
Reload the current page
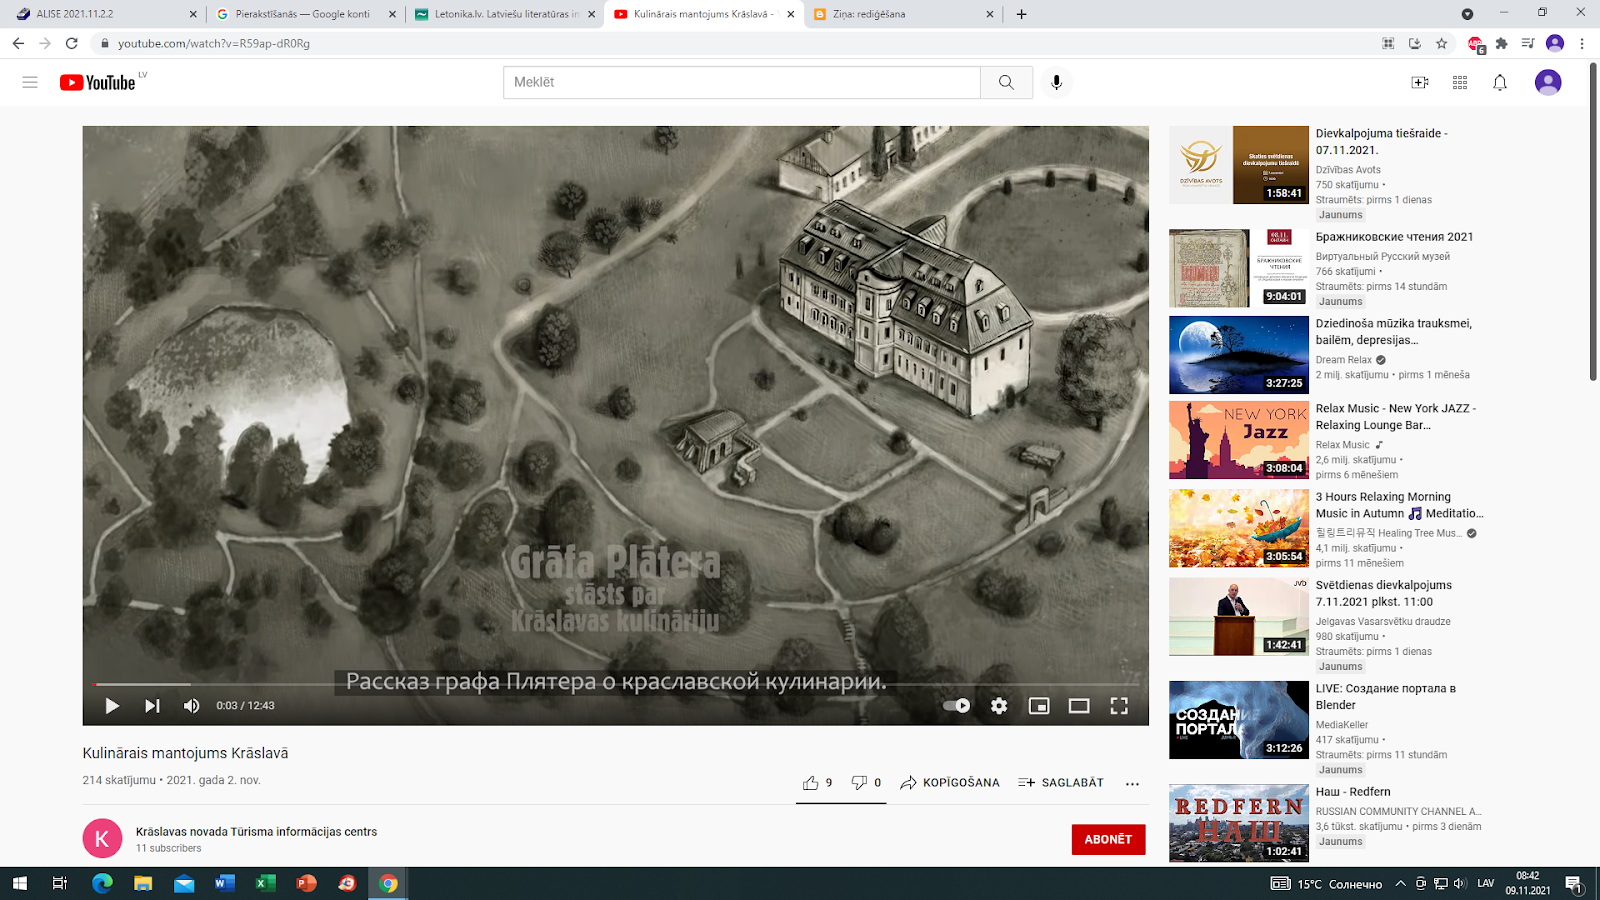click(x=71, y=43)
